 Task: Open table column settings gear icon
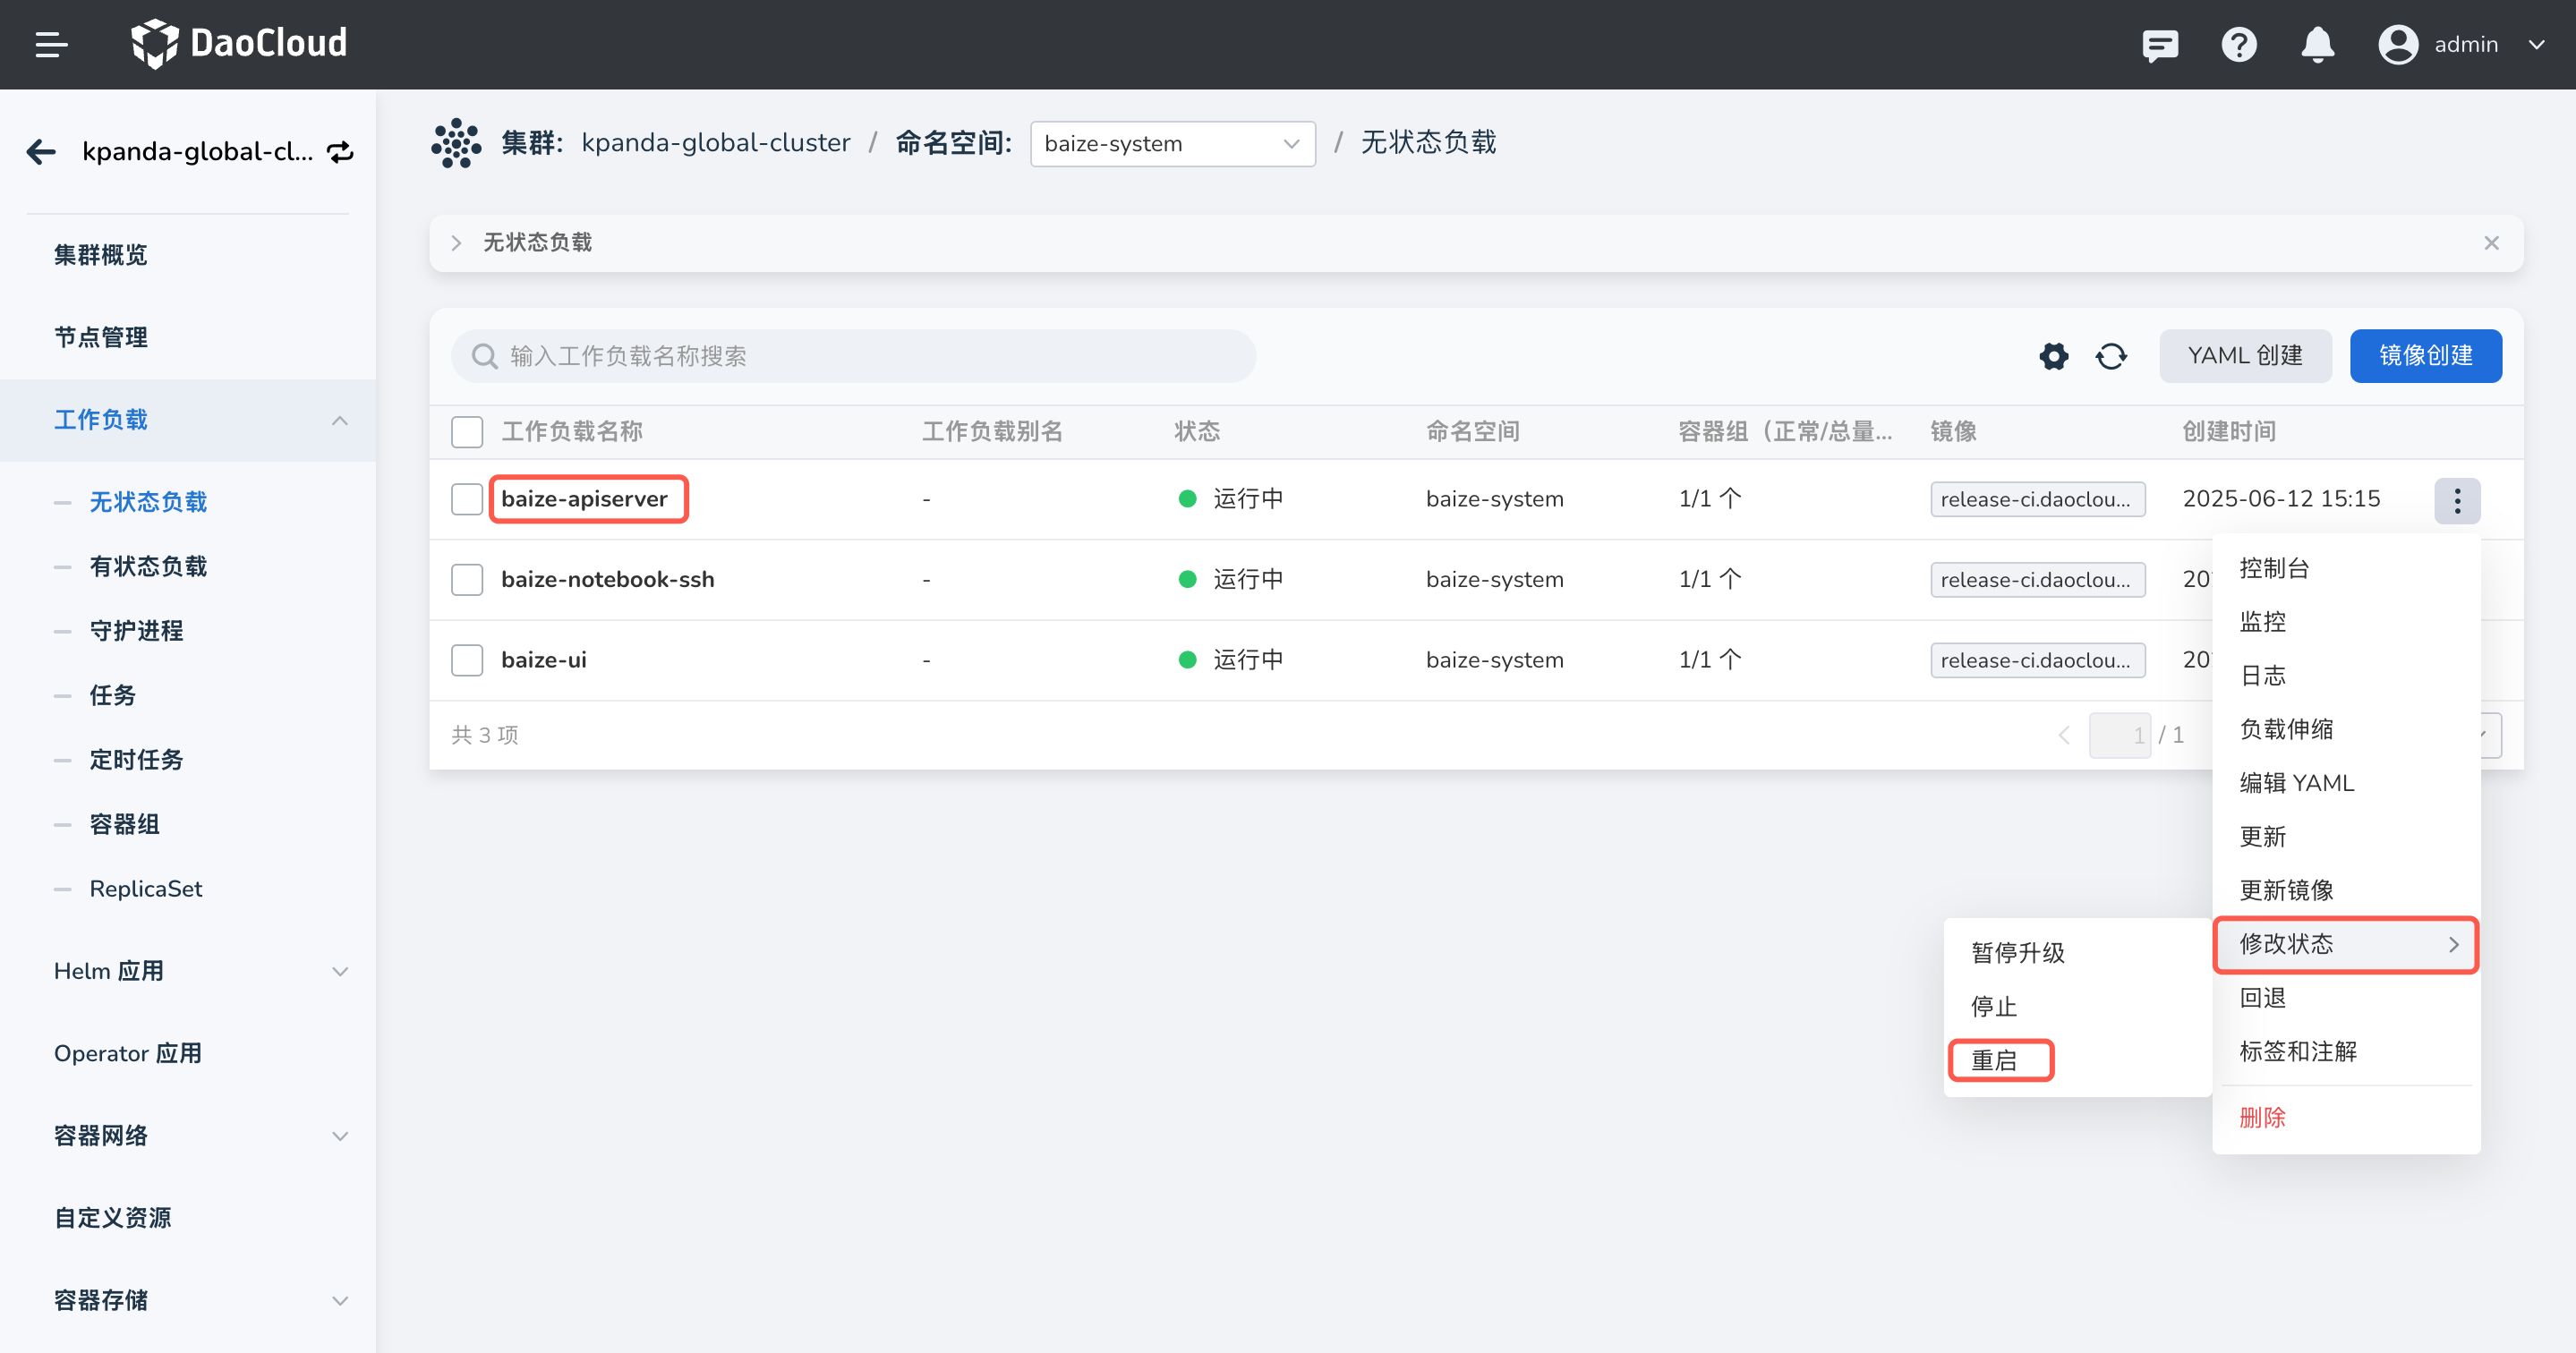(2053, 356)
